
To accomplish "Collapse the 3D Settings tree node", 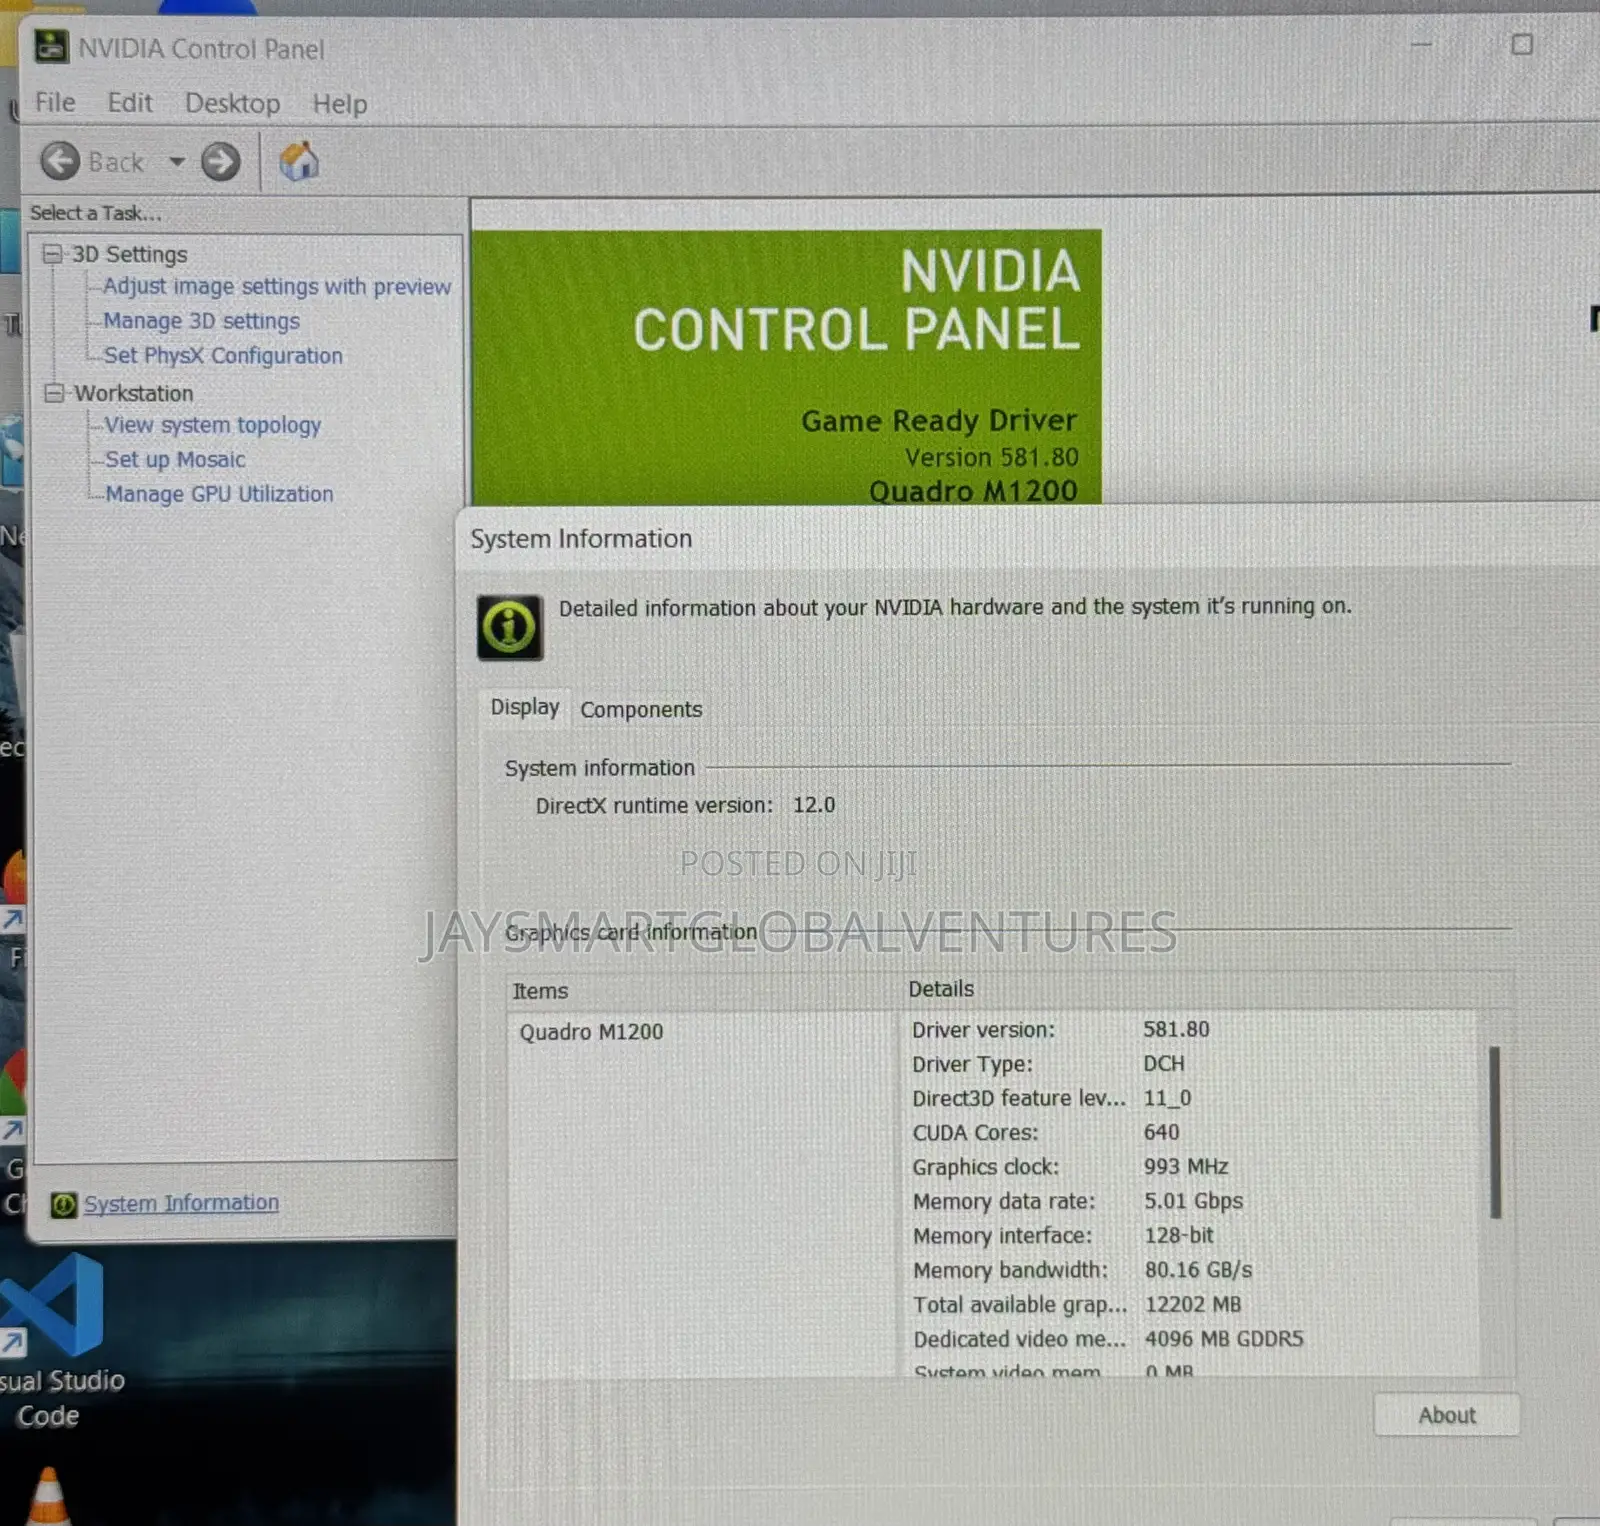I will 53,254.
